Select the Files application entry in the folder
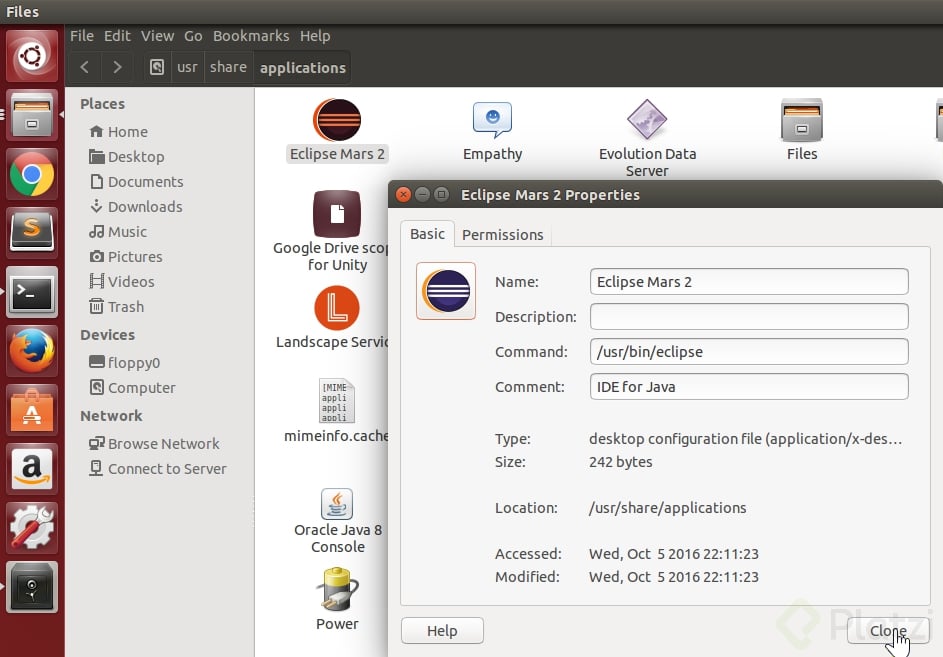This screenshot has height=657, width=943. click(x=802, y=131)
